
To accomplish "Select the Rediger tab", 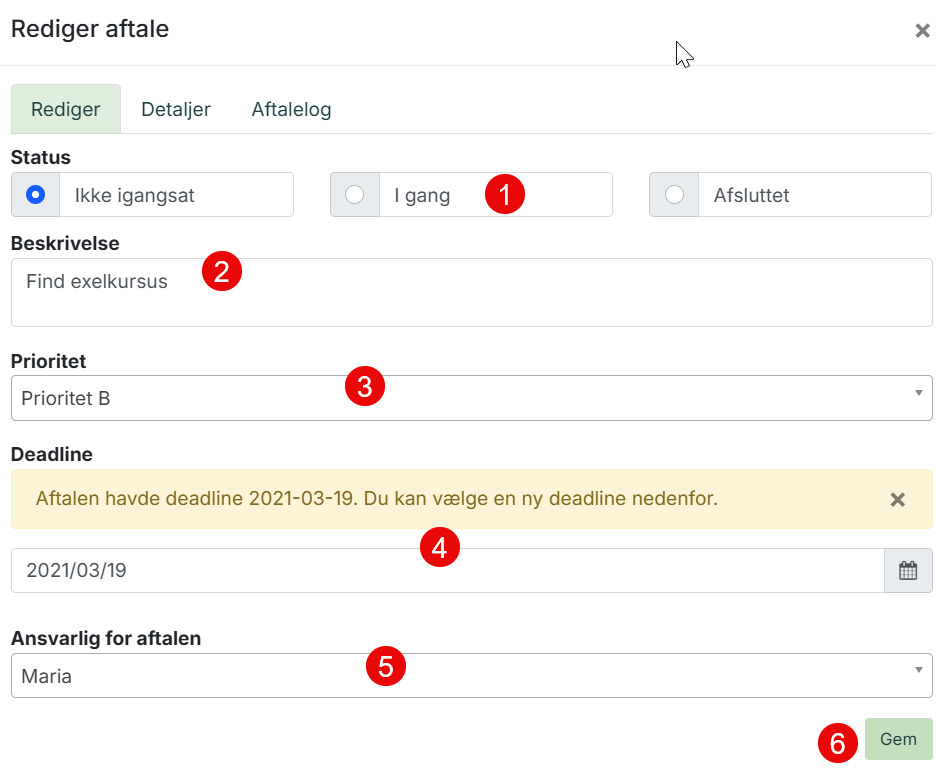I will click(x=66, y=109).
